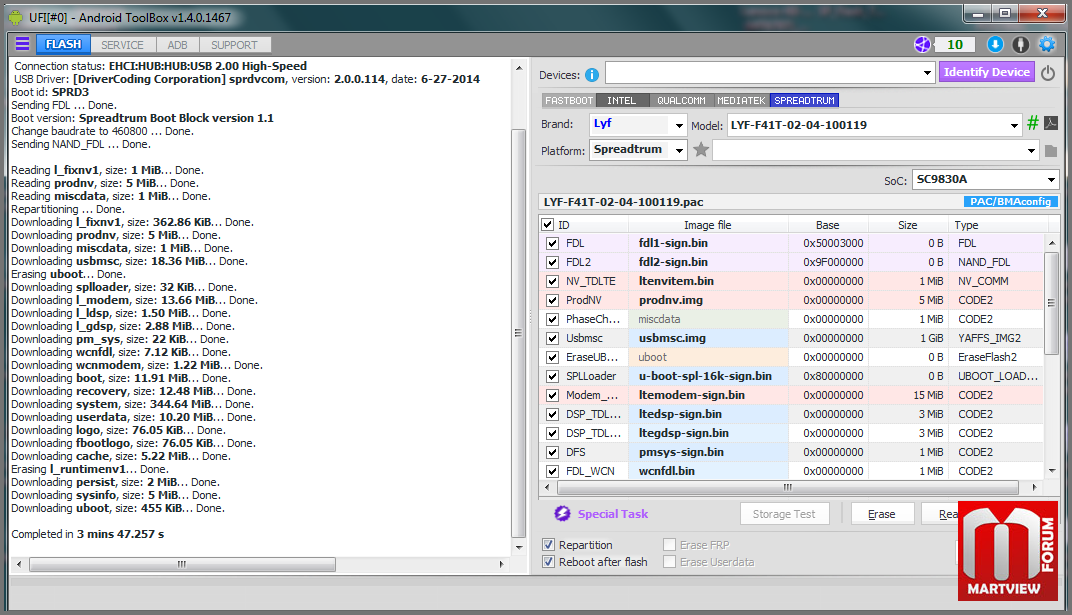
Task: Open the SUPPORT tab
Action: (234, 45)
